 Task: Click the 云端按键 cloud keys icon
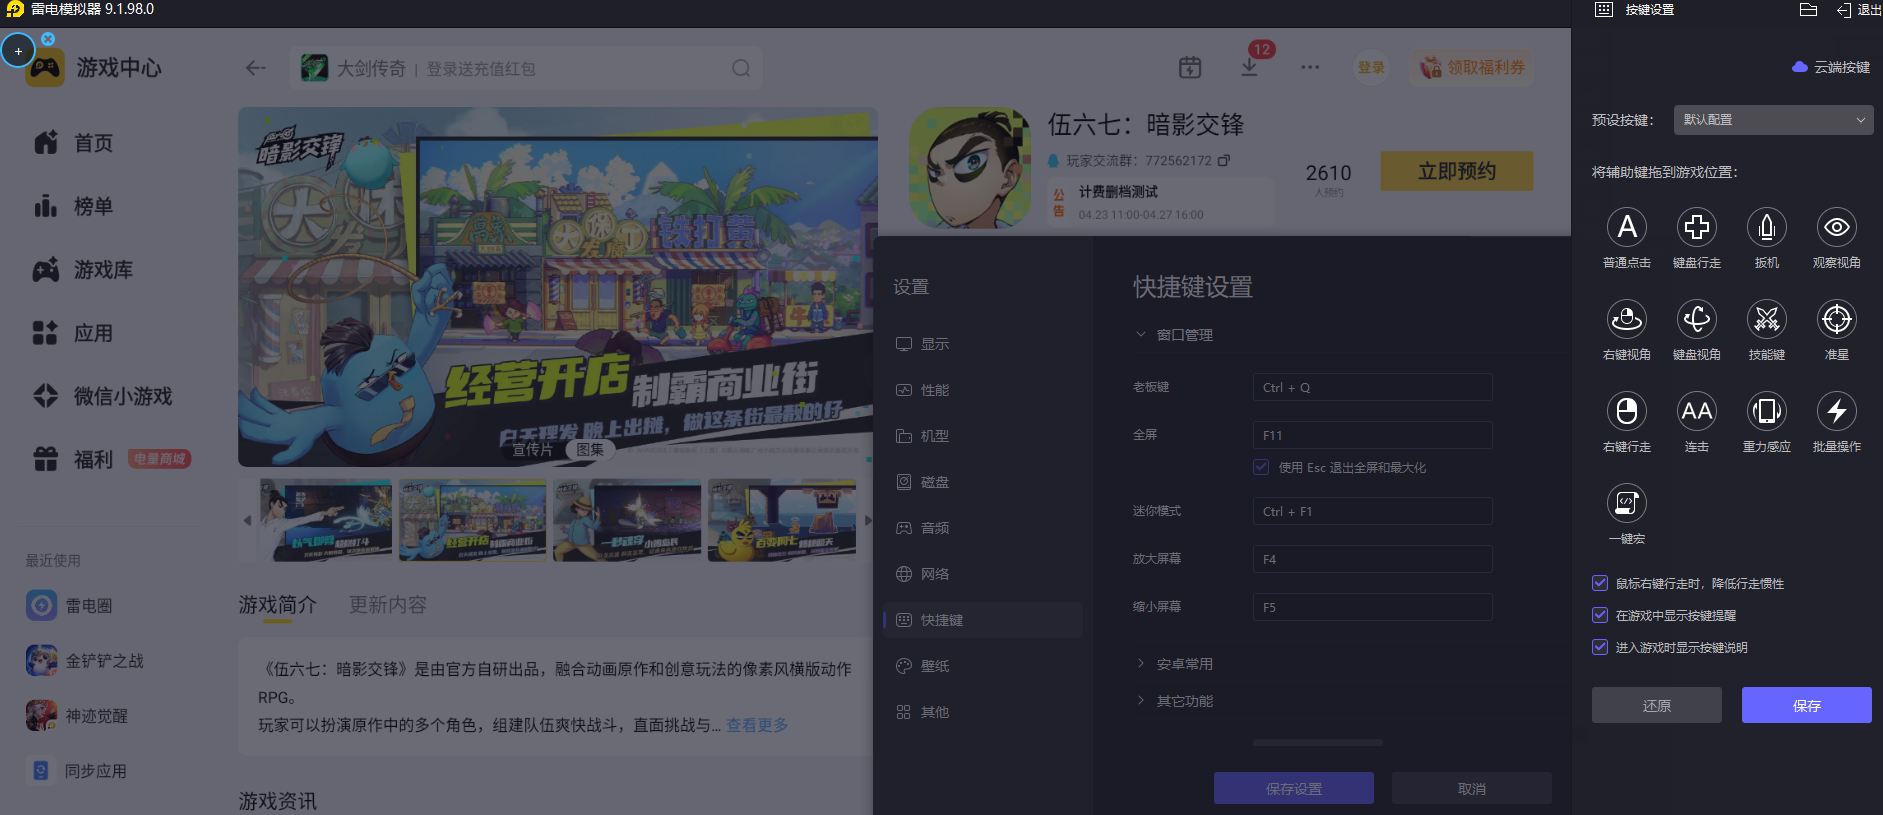tap(1800, 67)
